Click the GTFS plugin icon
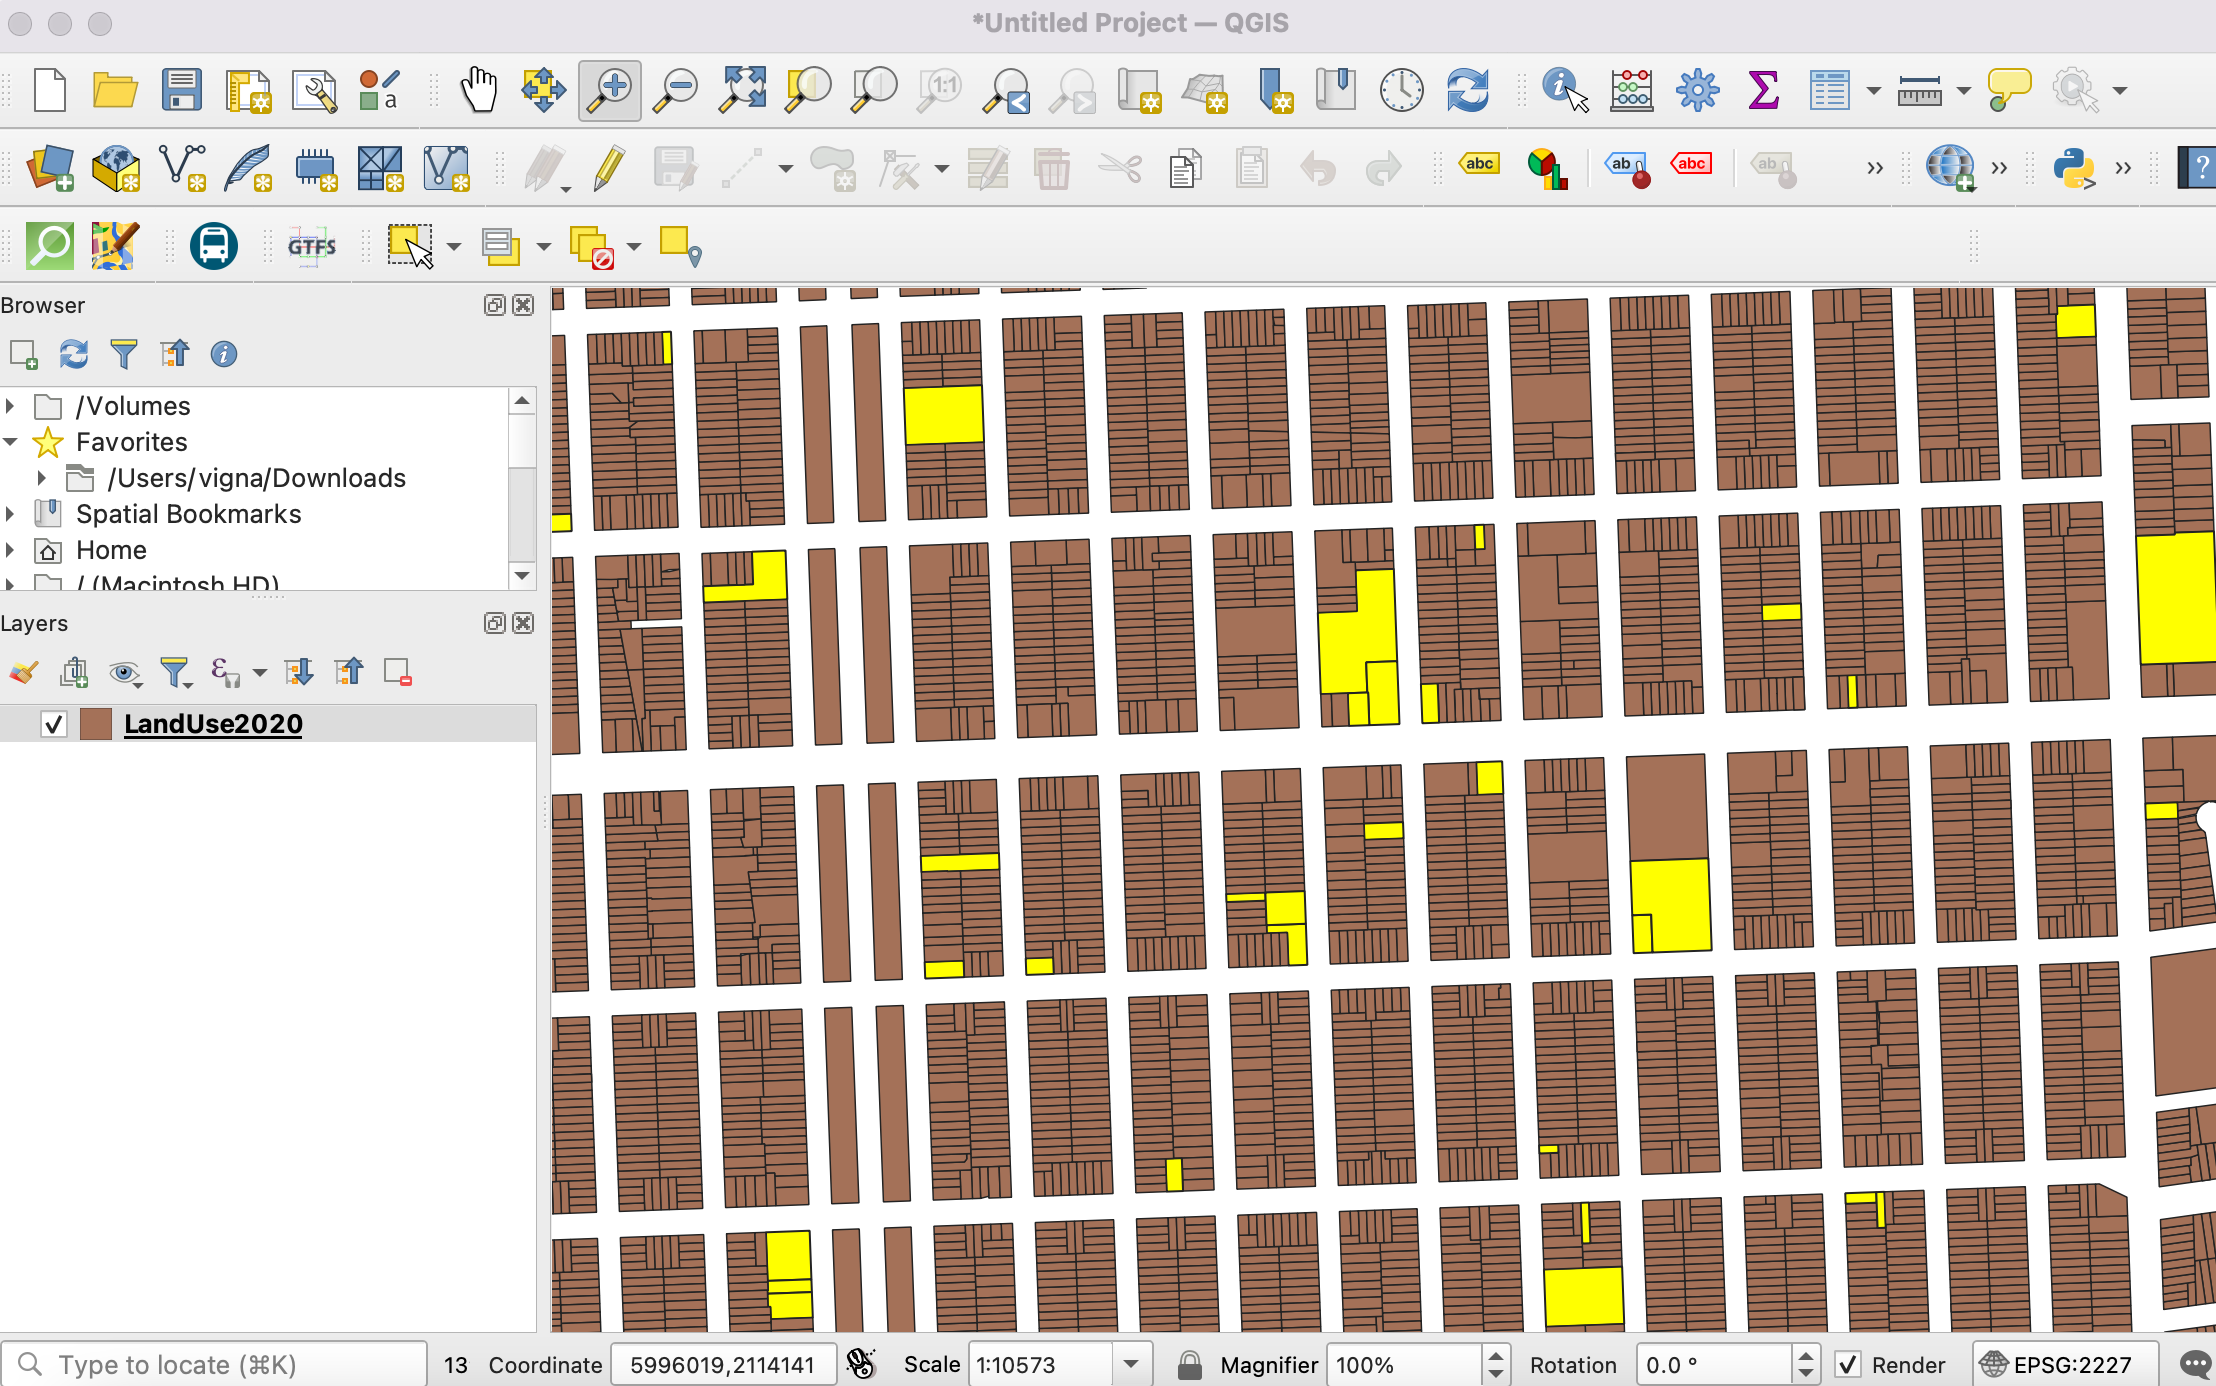Image resolution: width=2216 pixels, height=1386 pixels. [x=312, y=246]
